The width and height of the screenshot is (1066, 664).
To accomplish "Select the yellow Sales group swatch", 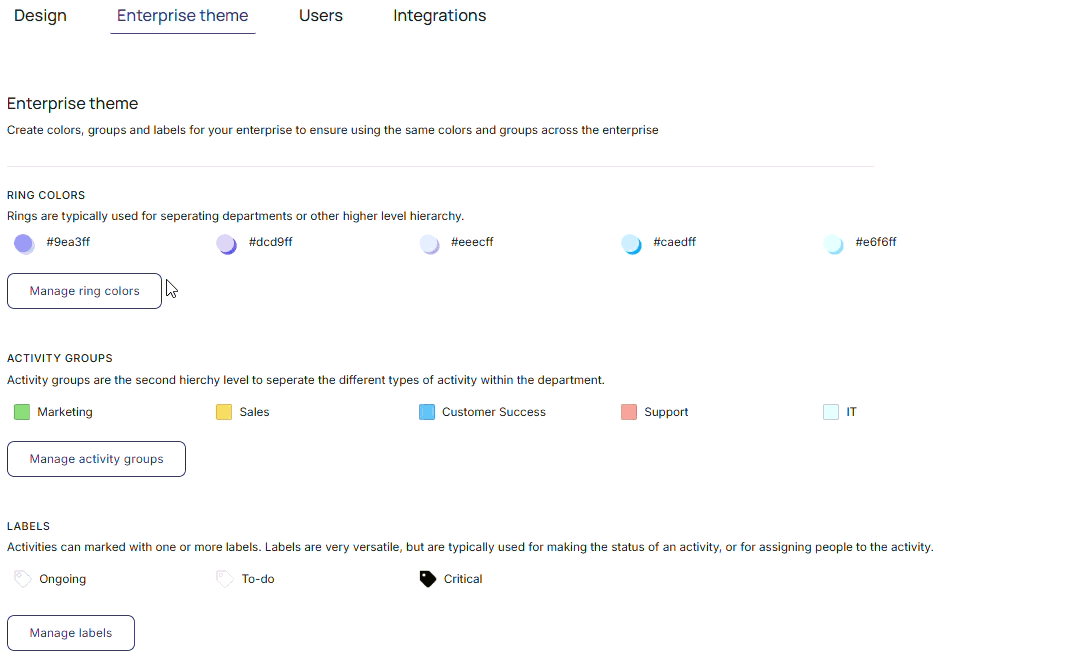I will 224,412.
